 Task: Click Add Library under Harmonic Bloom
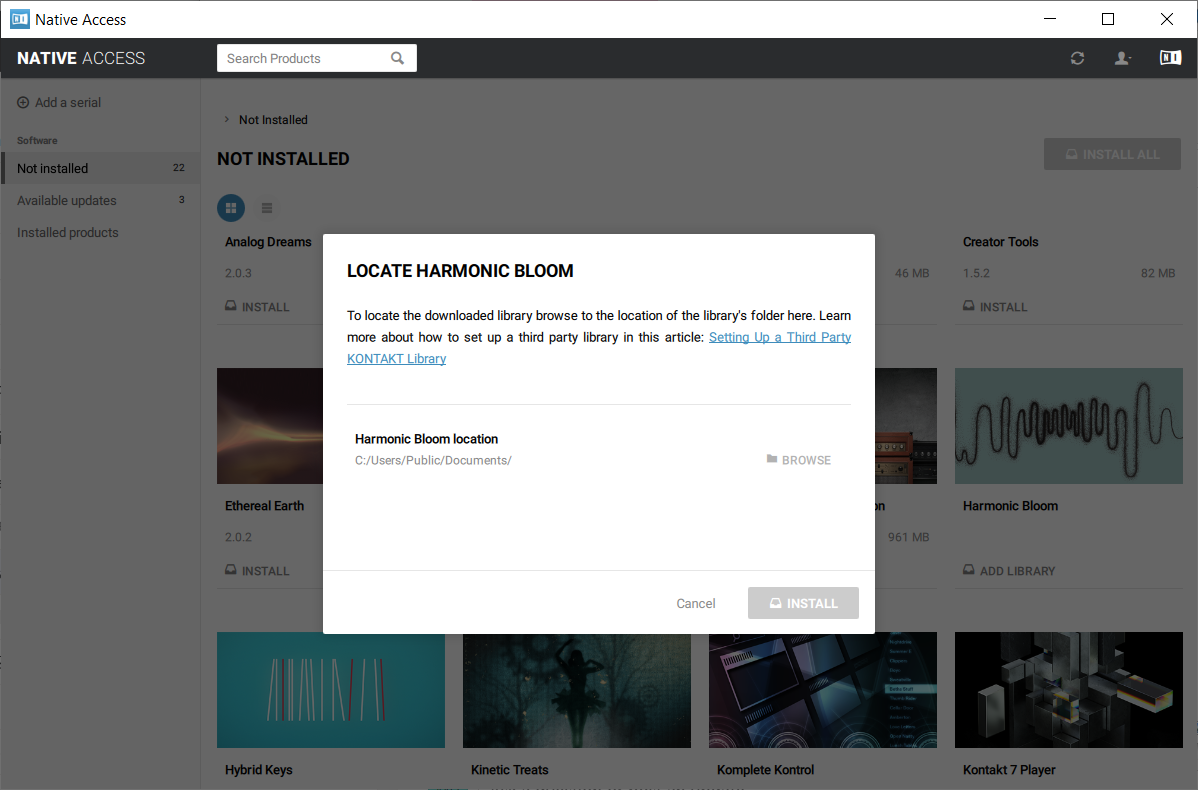(x=1009, y=570)
